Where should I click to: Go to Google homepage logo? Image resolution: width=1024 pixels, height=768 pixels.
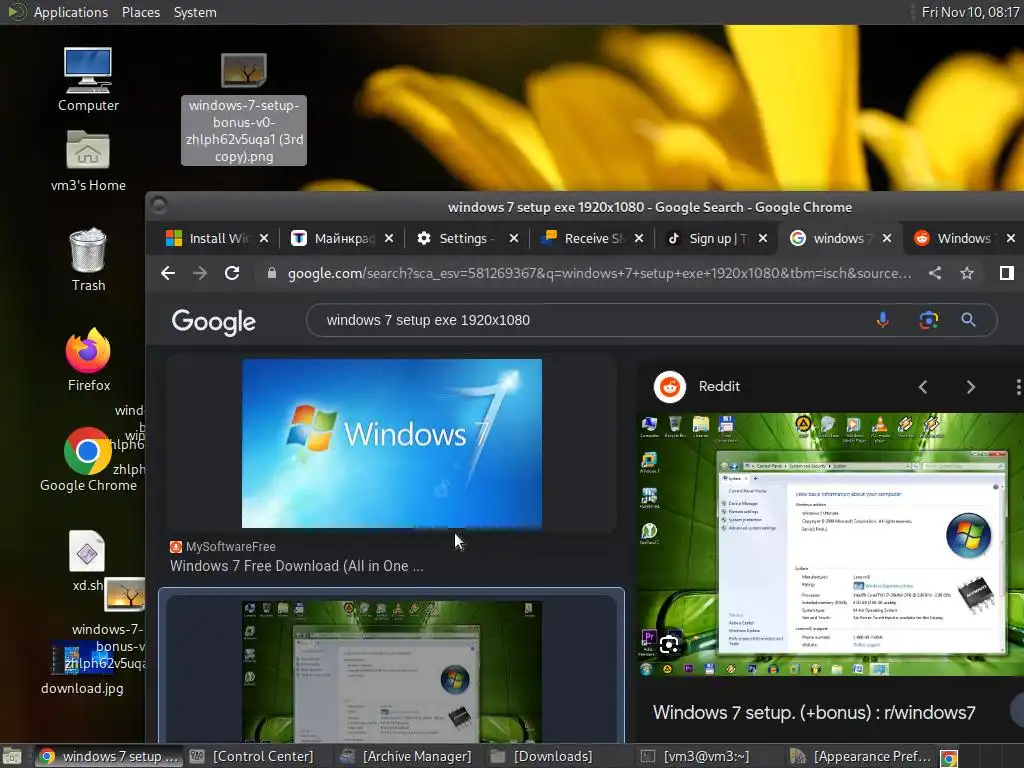214,321
